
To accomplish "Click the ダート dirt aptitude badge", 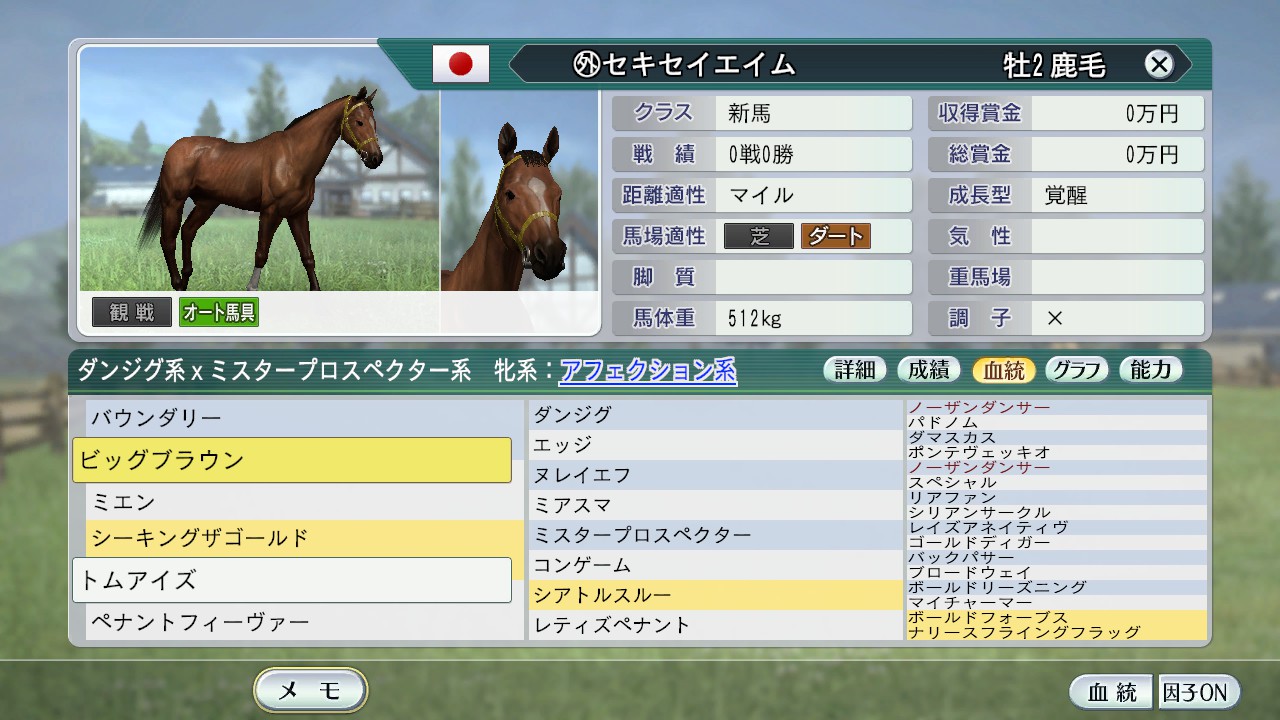I will pyautogui.click(x=836, y=236).
